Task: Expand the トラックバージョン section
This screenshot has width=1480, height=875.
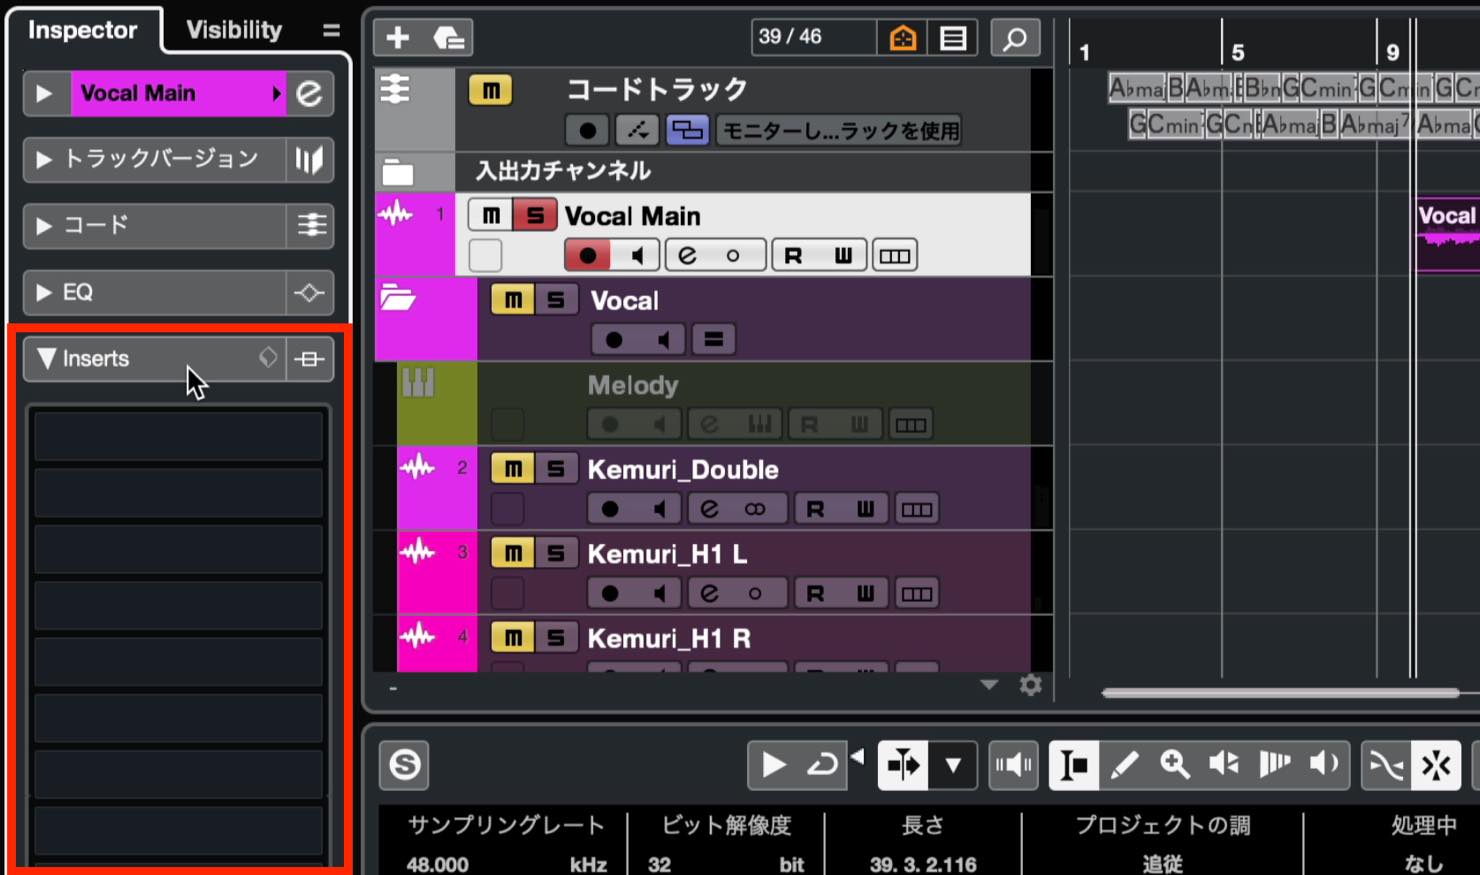Action: (44, 159)
